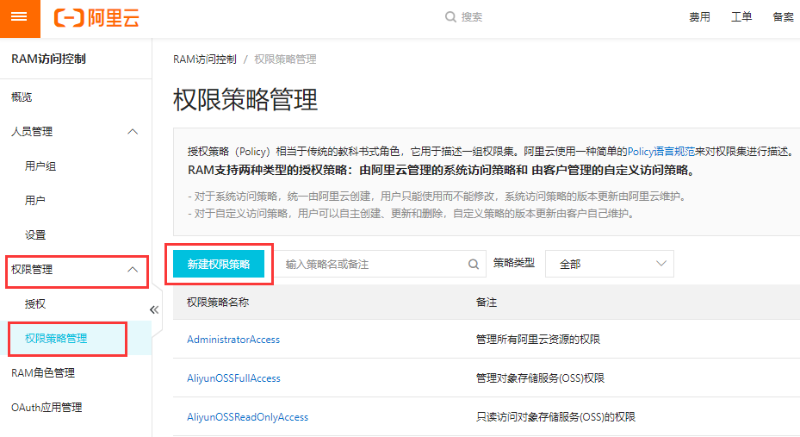Image resolution: width=800 pixels, height=437 pixels.
Task: Open 费用 in the top bar
Action: [699, 17]
